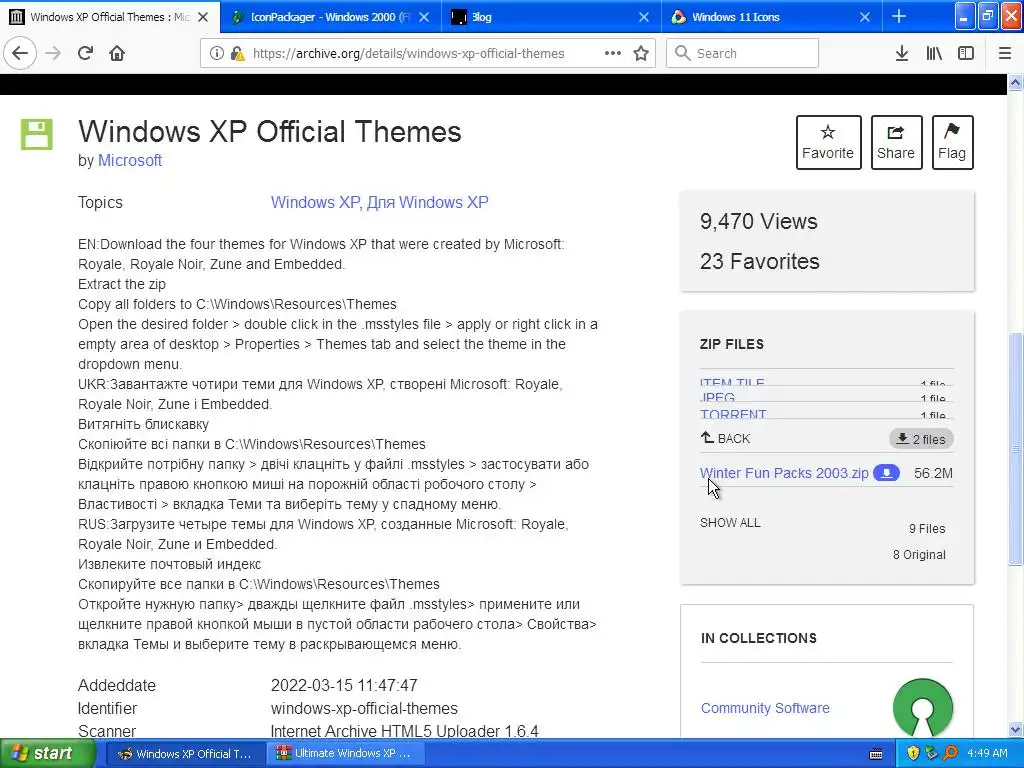Open the Windows XP topic link

click(314, 202)
